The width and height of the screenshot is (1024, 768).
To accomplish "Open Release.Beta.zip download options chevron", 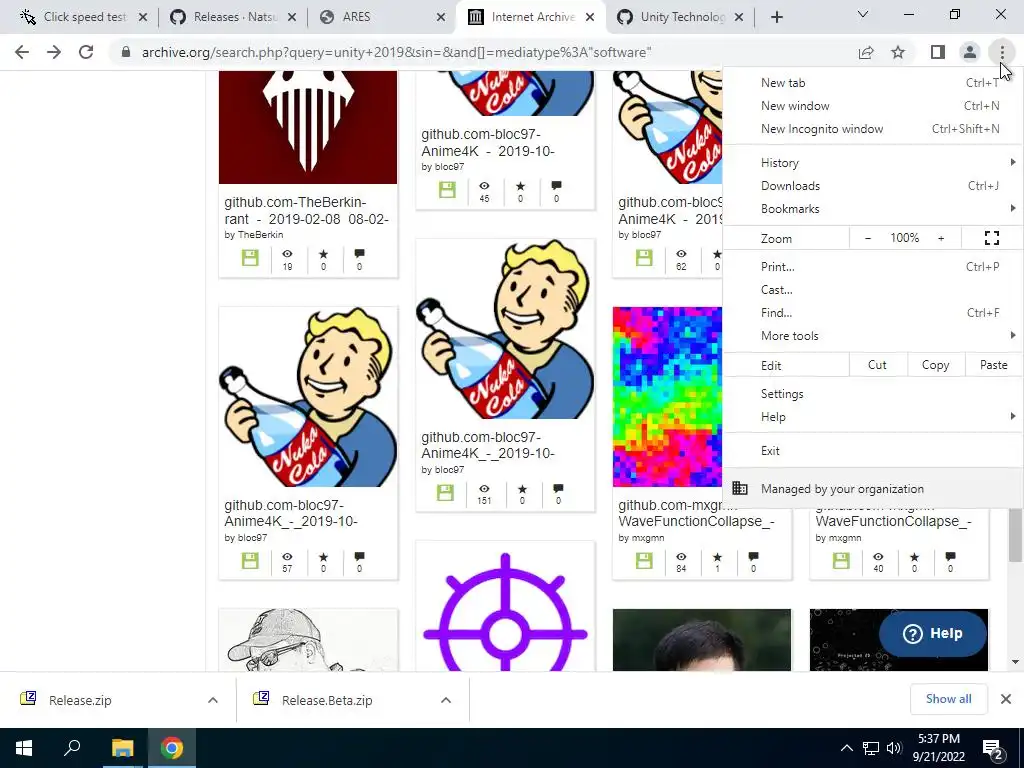I will pyautogui.click(x=446, y=700).
